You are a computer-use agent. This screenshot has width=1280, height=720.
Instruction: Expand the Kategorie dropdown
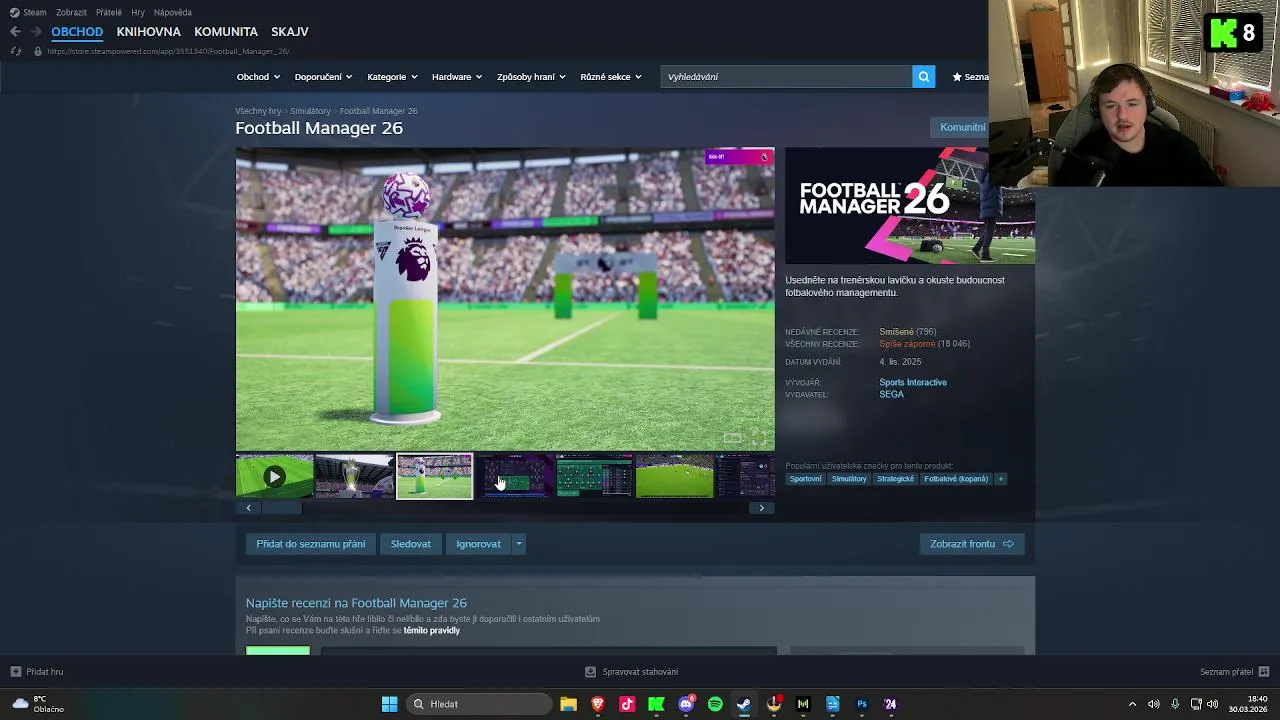[x=392, y=77]
